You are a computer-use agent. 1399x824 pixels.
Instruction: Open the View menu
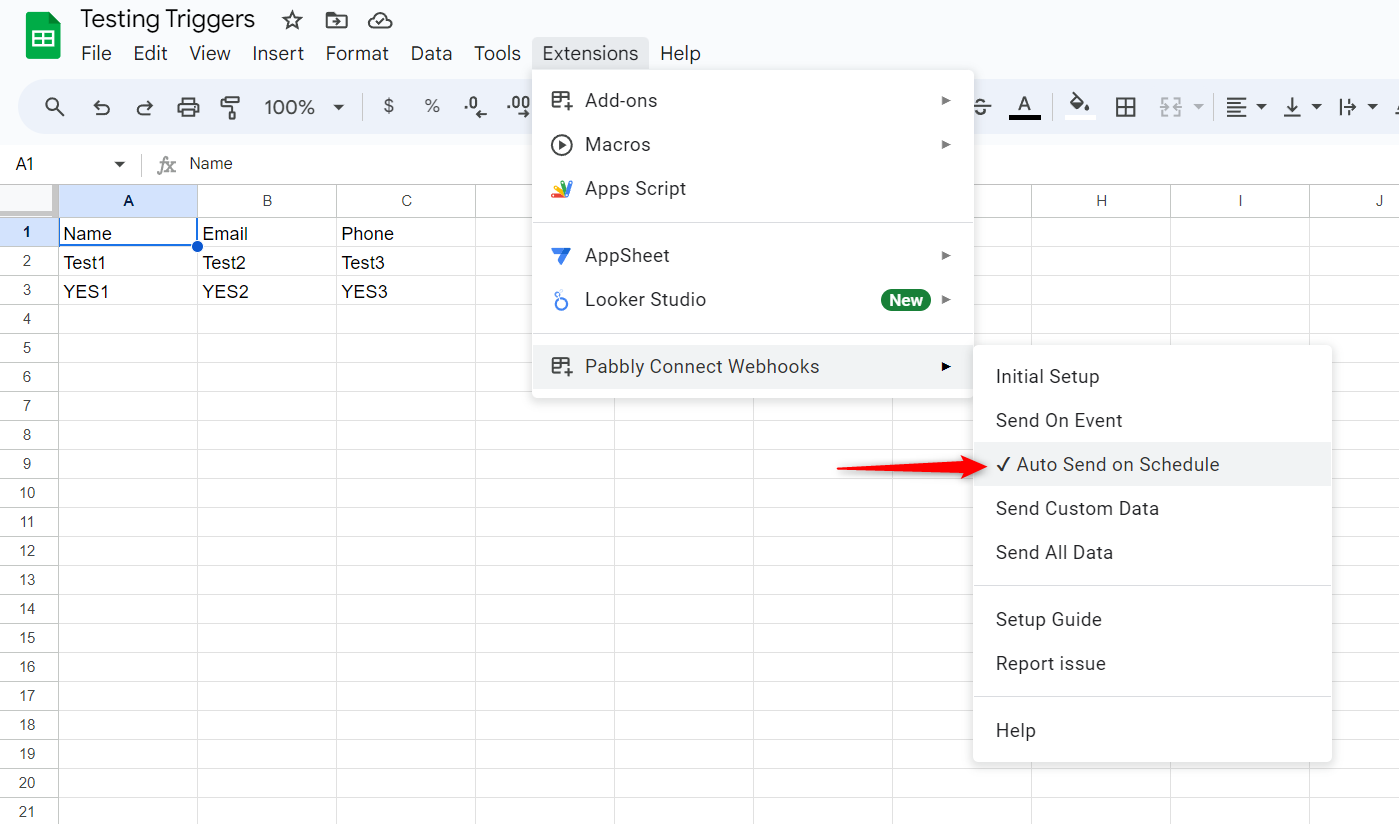[x=210, y=53]
